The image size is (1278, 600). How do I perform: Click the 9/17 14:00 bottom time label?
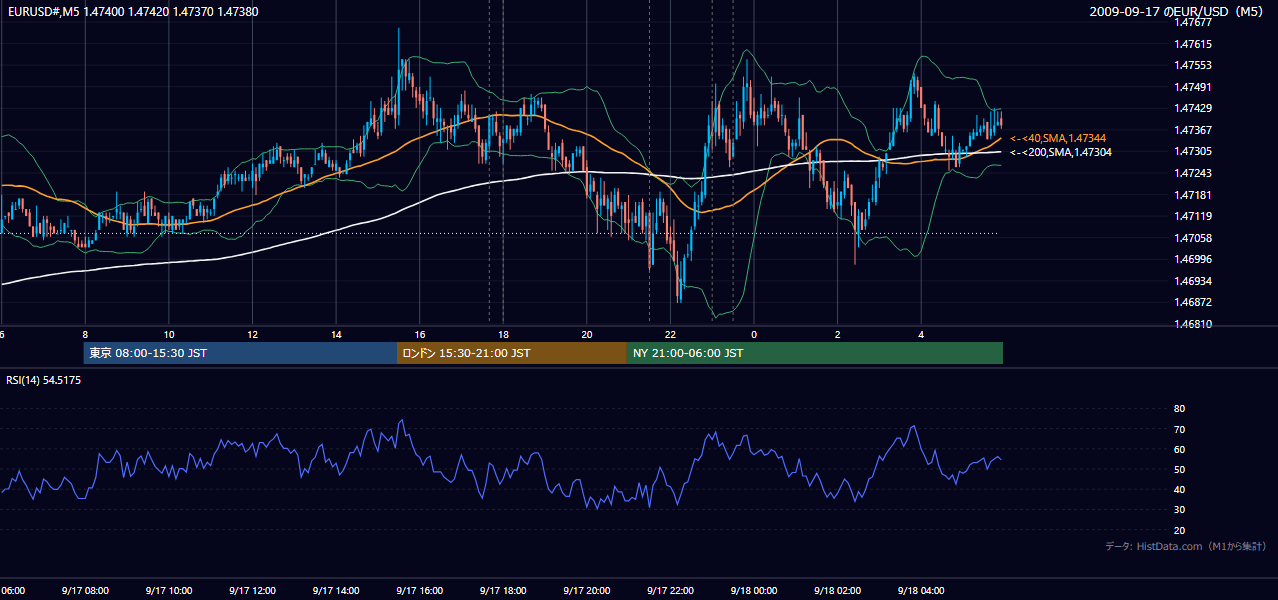336,590
